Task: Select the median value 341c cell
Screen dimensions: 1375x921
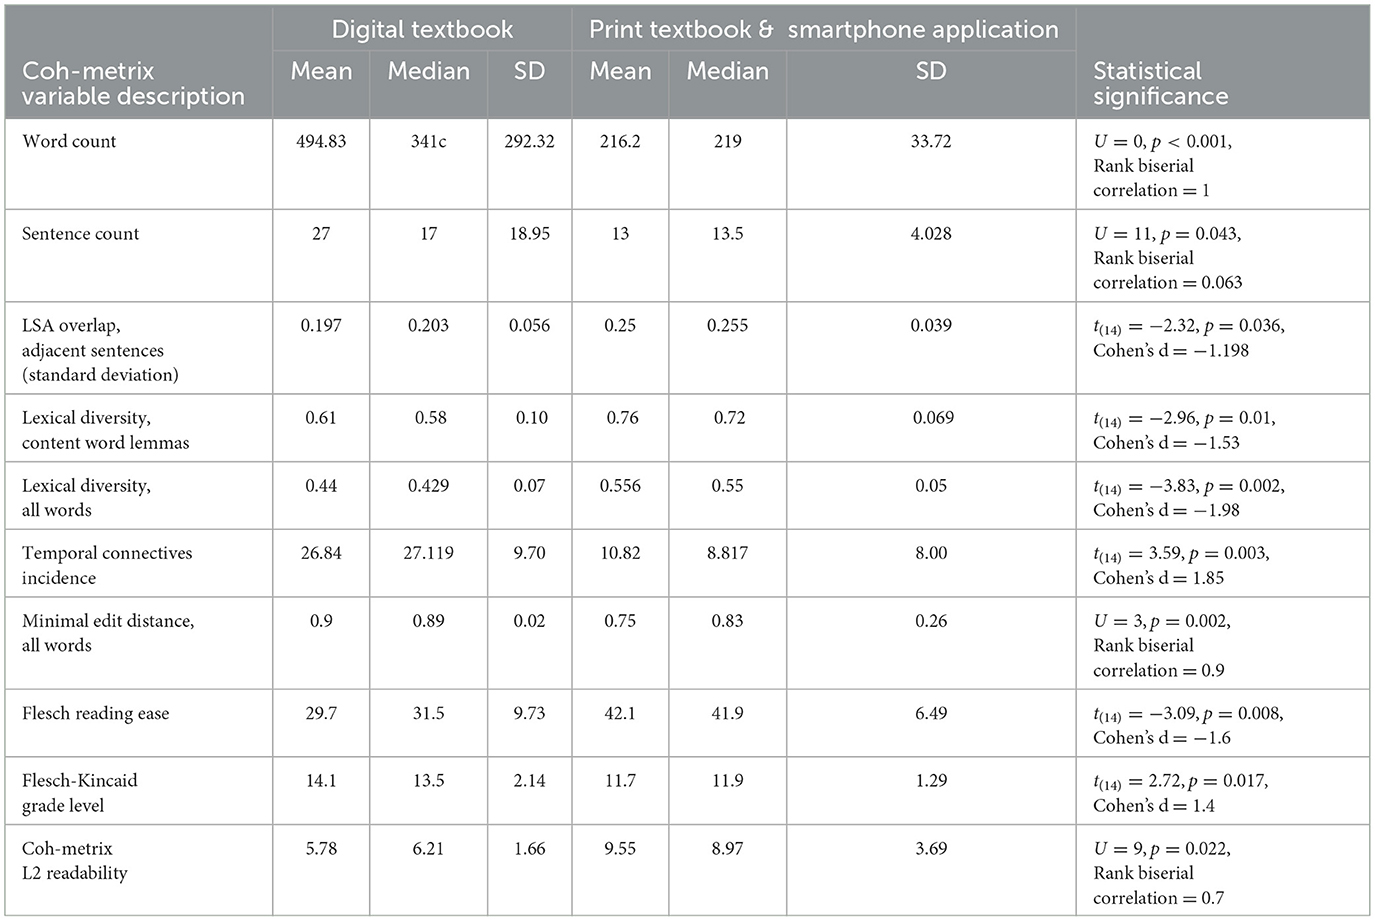Action: [428, 142]
